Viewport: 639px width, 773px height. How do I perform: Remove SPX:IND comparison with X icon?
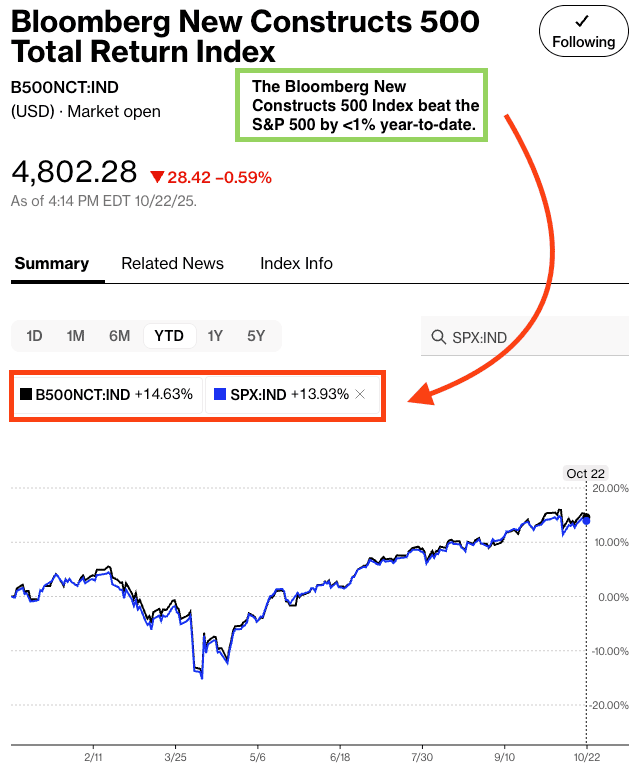tap(361, 395)
